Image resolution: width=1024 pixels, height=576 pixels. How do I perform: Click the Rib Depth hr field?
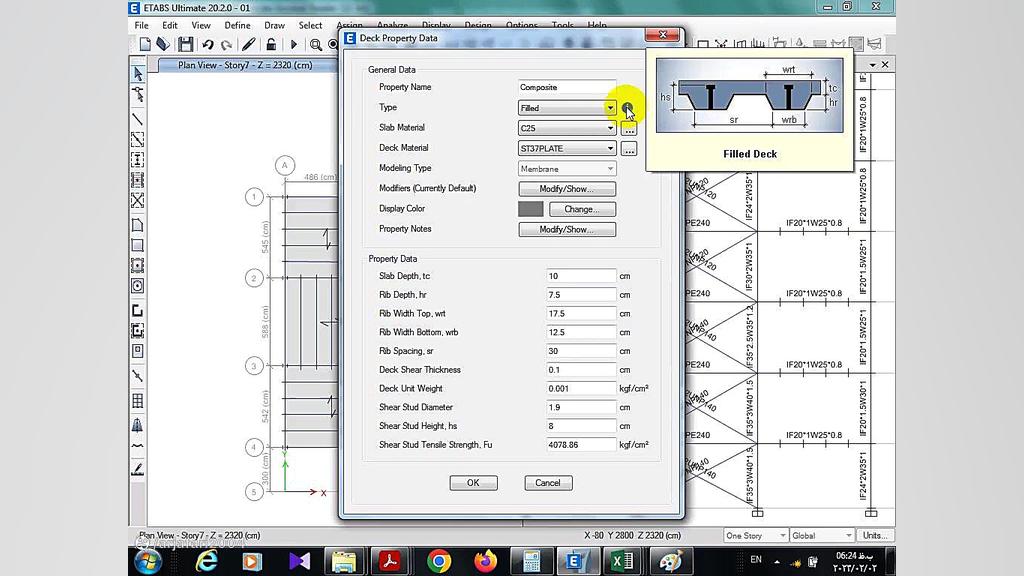pyautogui.click(x=581, y=295)
